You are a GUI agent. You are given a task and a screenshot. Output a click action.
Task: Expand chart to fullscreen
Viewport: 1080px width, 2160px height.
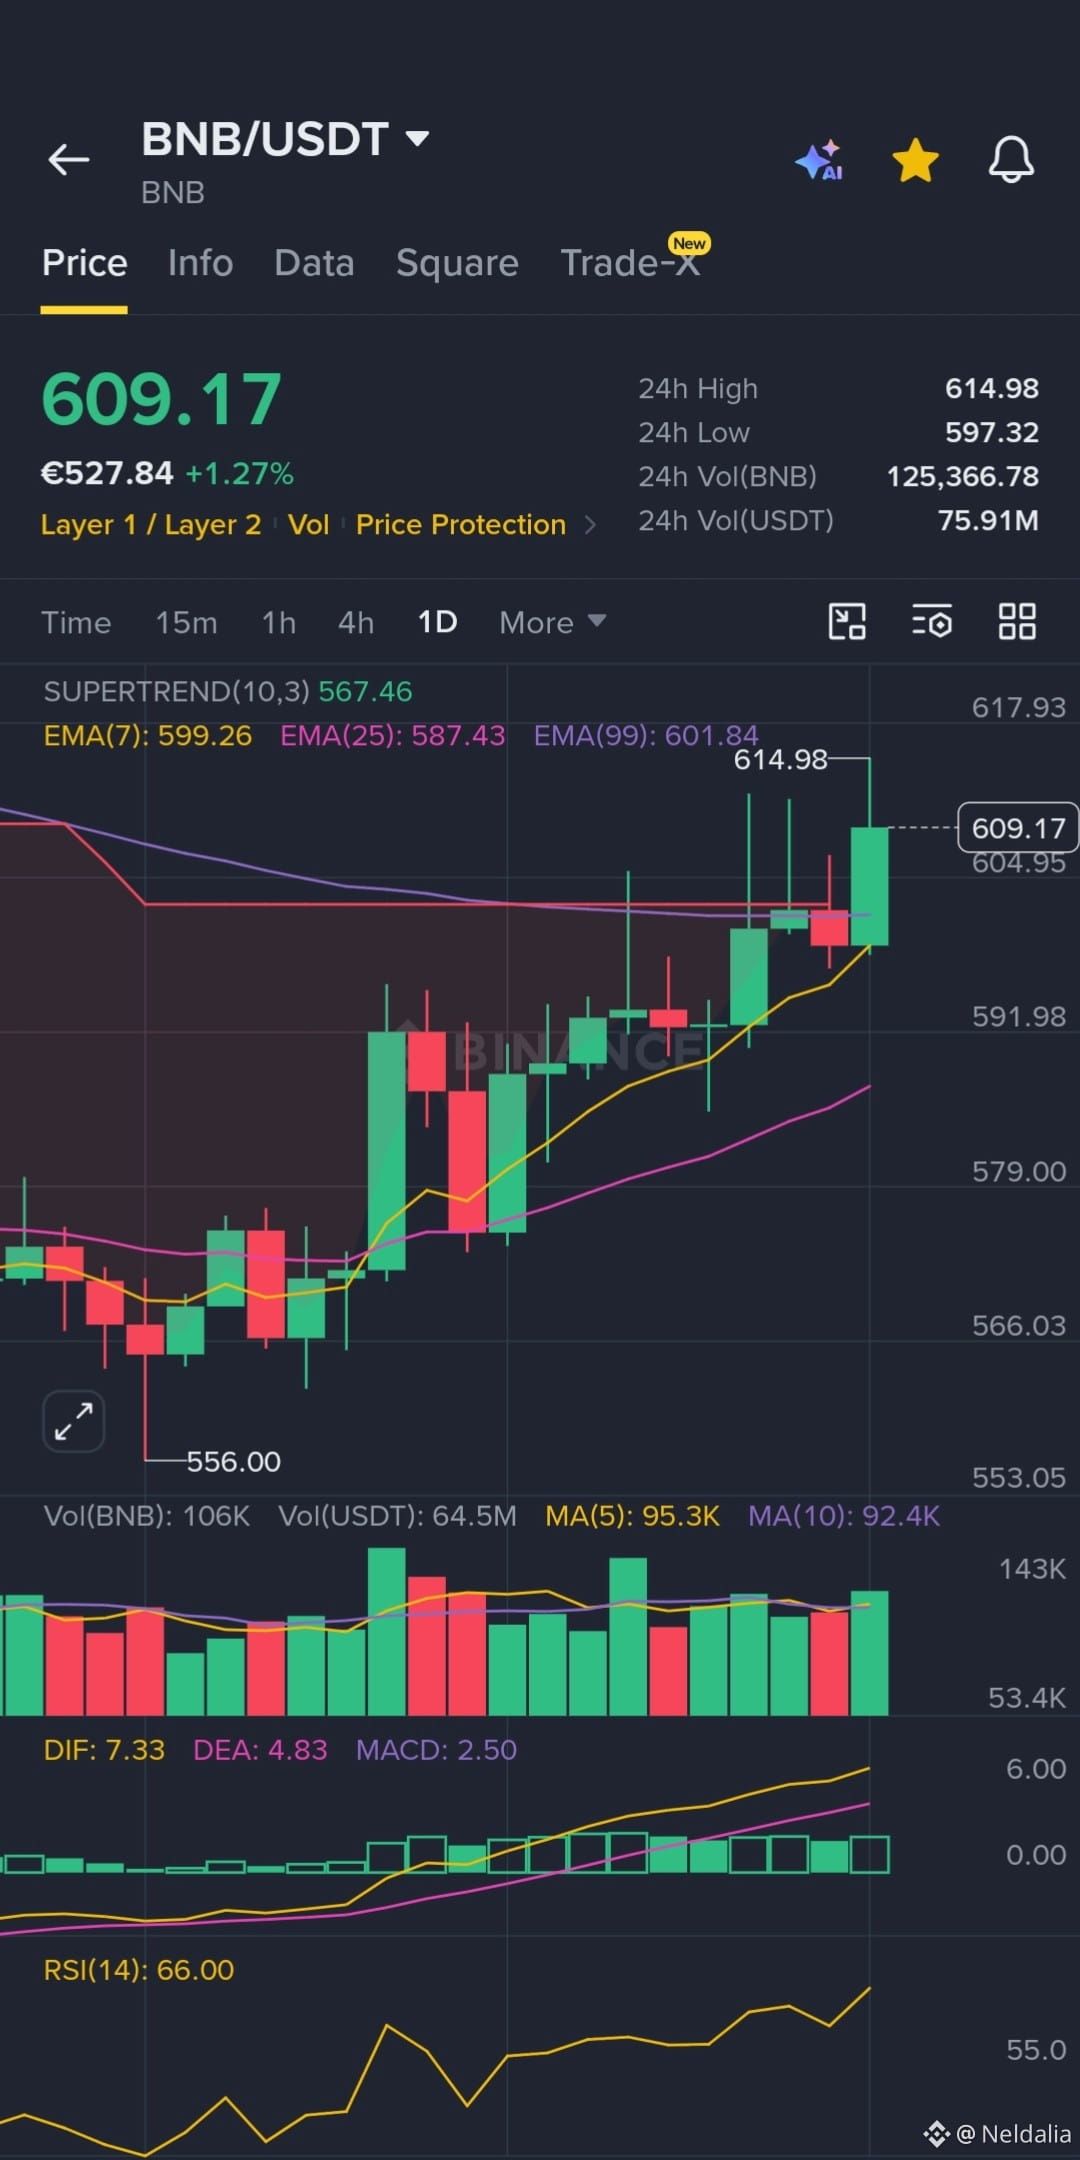coord(74,1421)
